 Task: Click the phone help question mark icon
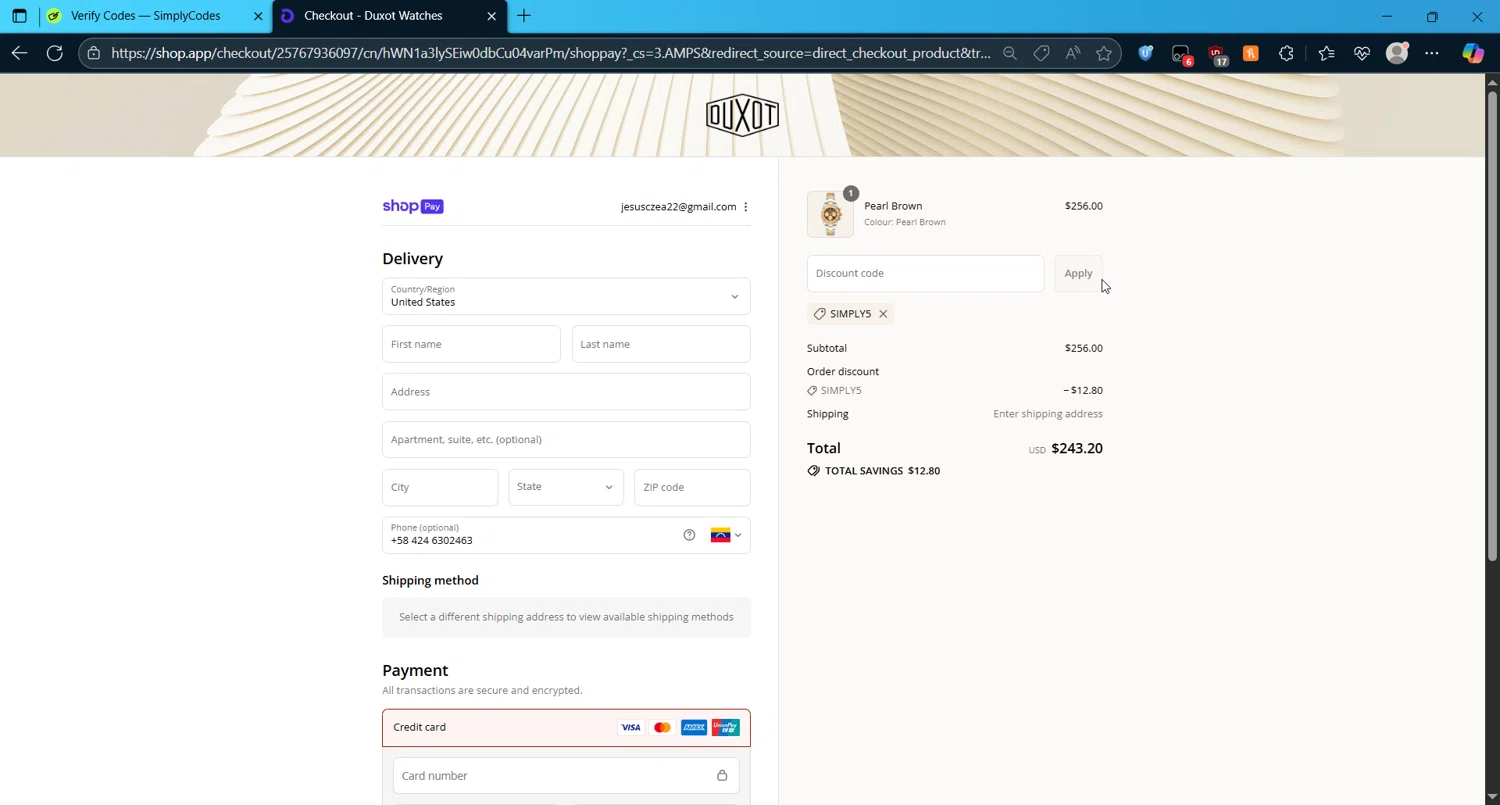point(689,535)
